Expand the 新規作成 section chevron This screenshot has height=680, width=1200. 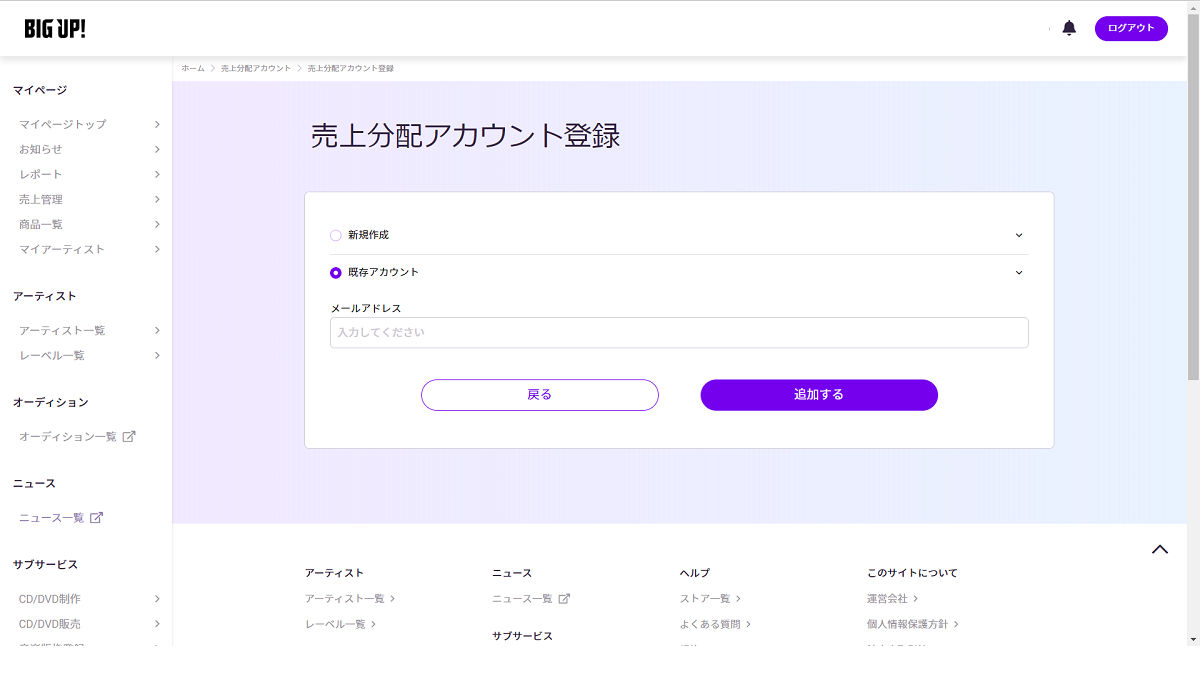click(x=1019, y=235)
